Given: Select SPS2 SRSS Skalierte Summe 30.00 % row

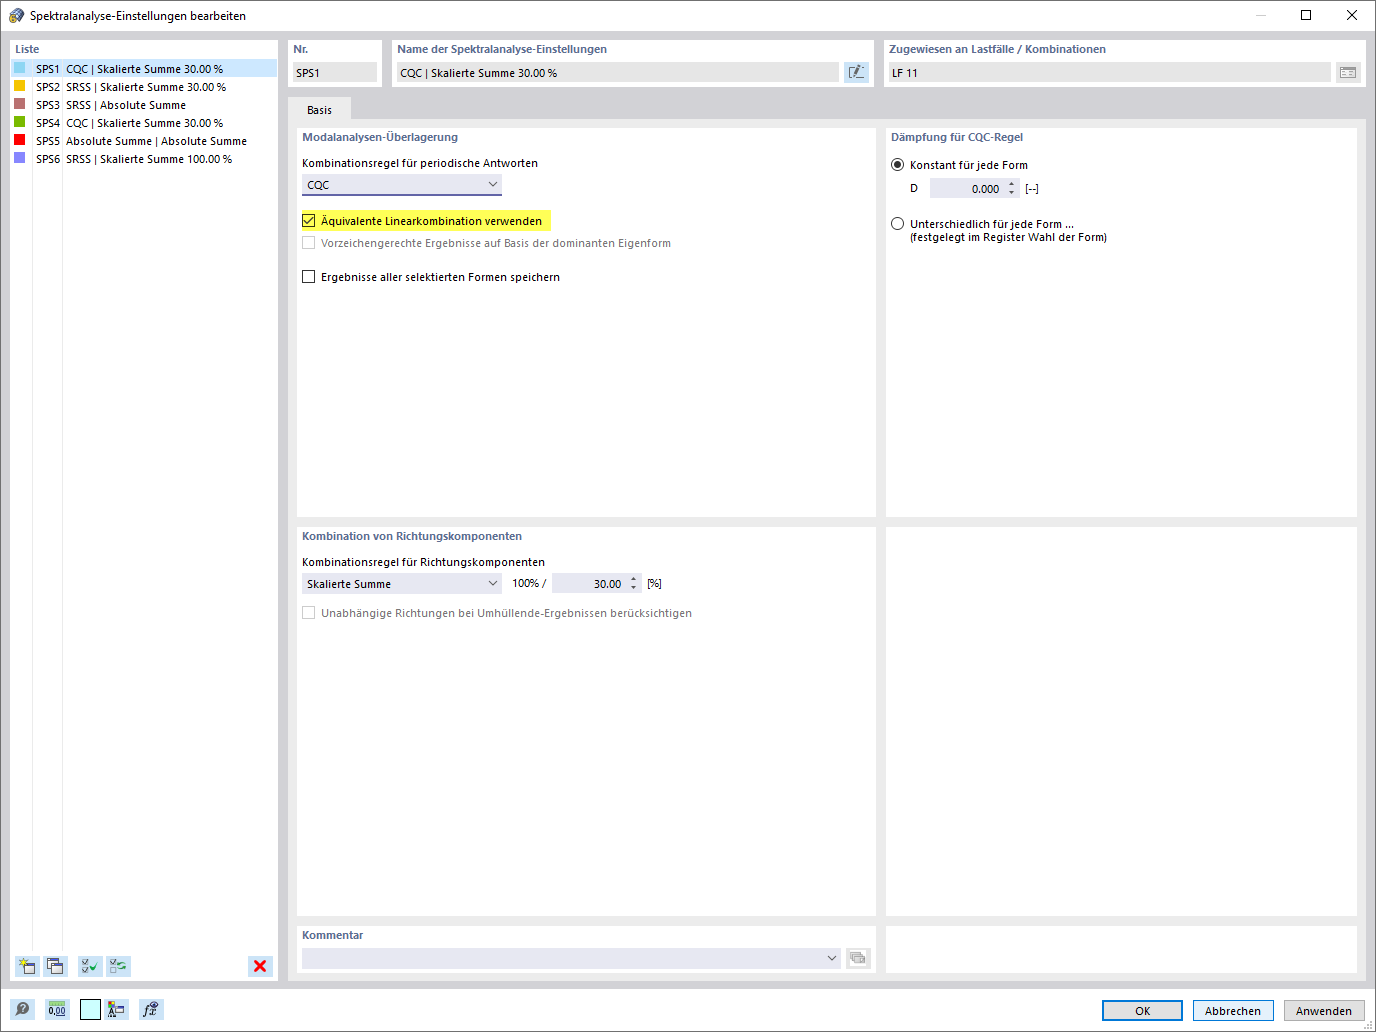Looking at the screenshot, I should 144,87.
